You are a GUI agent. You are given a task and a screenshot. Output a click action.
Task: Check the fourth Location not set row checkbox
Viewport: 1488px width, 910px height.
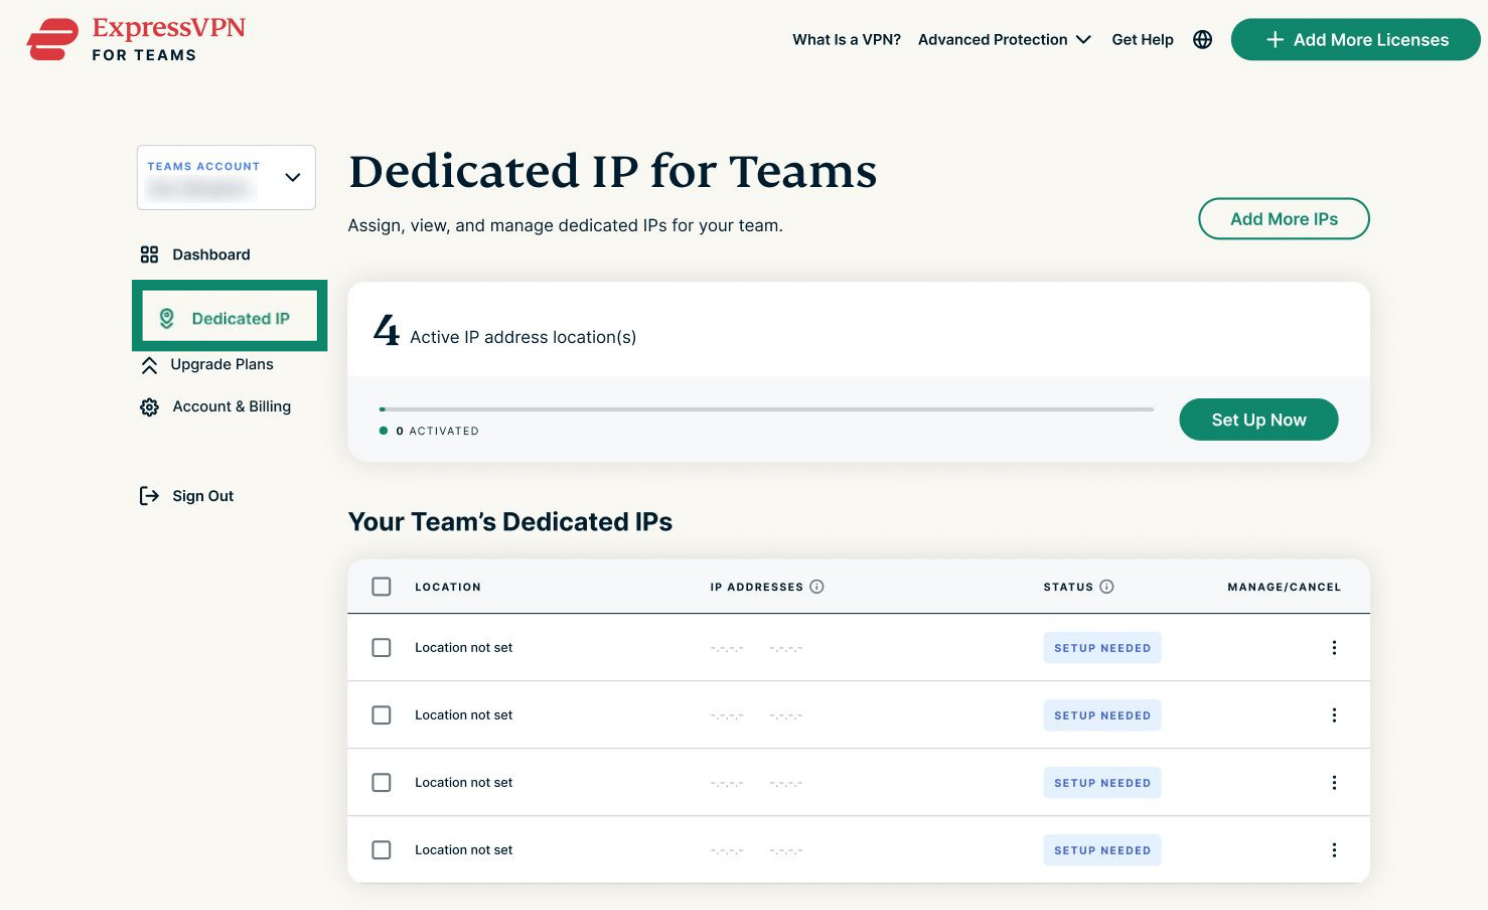pyautogui.click(x=381, y=850)
